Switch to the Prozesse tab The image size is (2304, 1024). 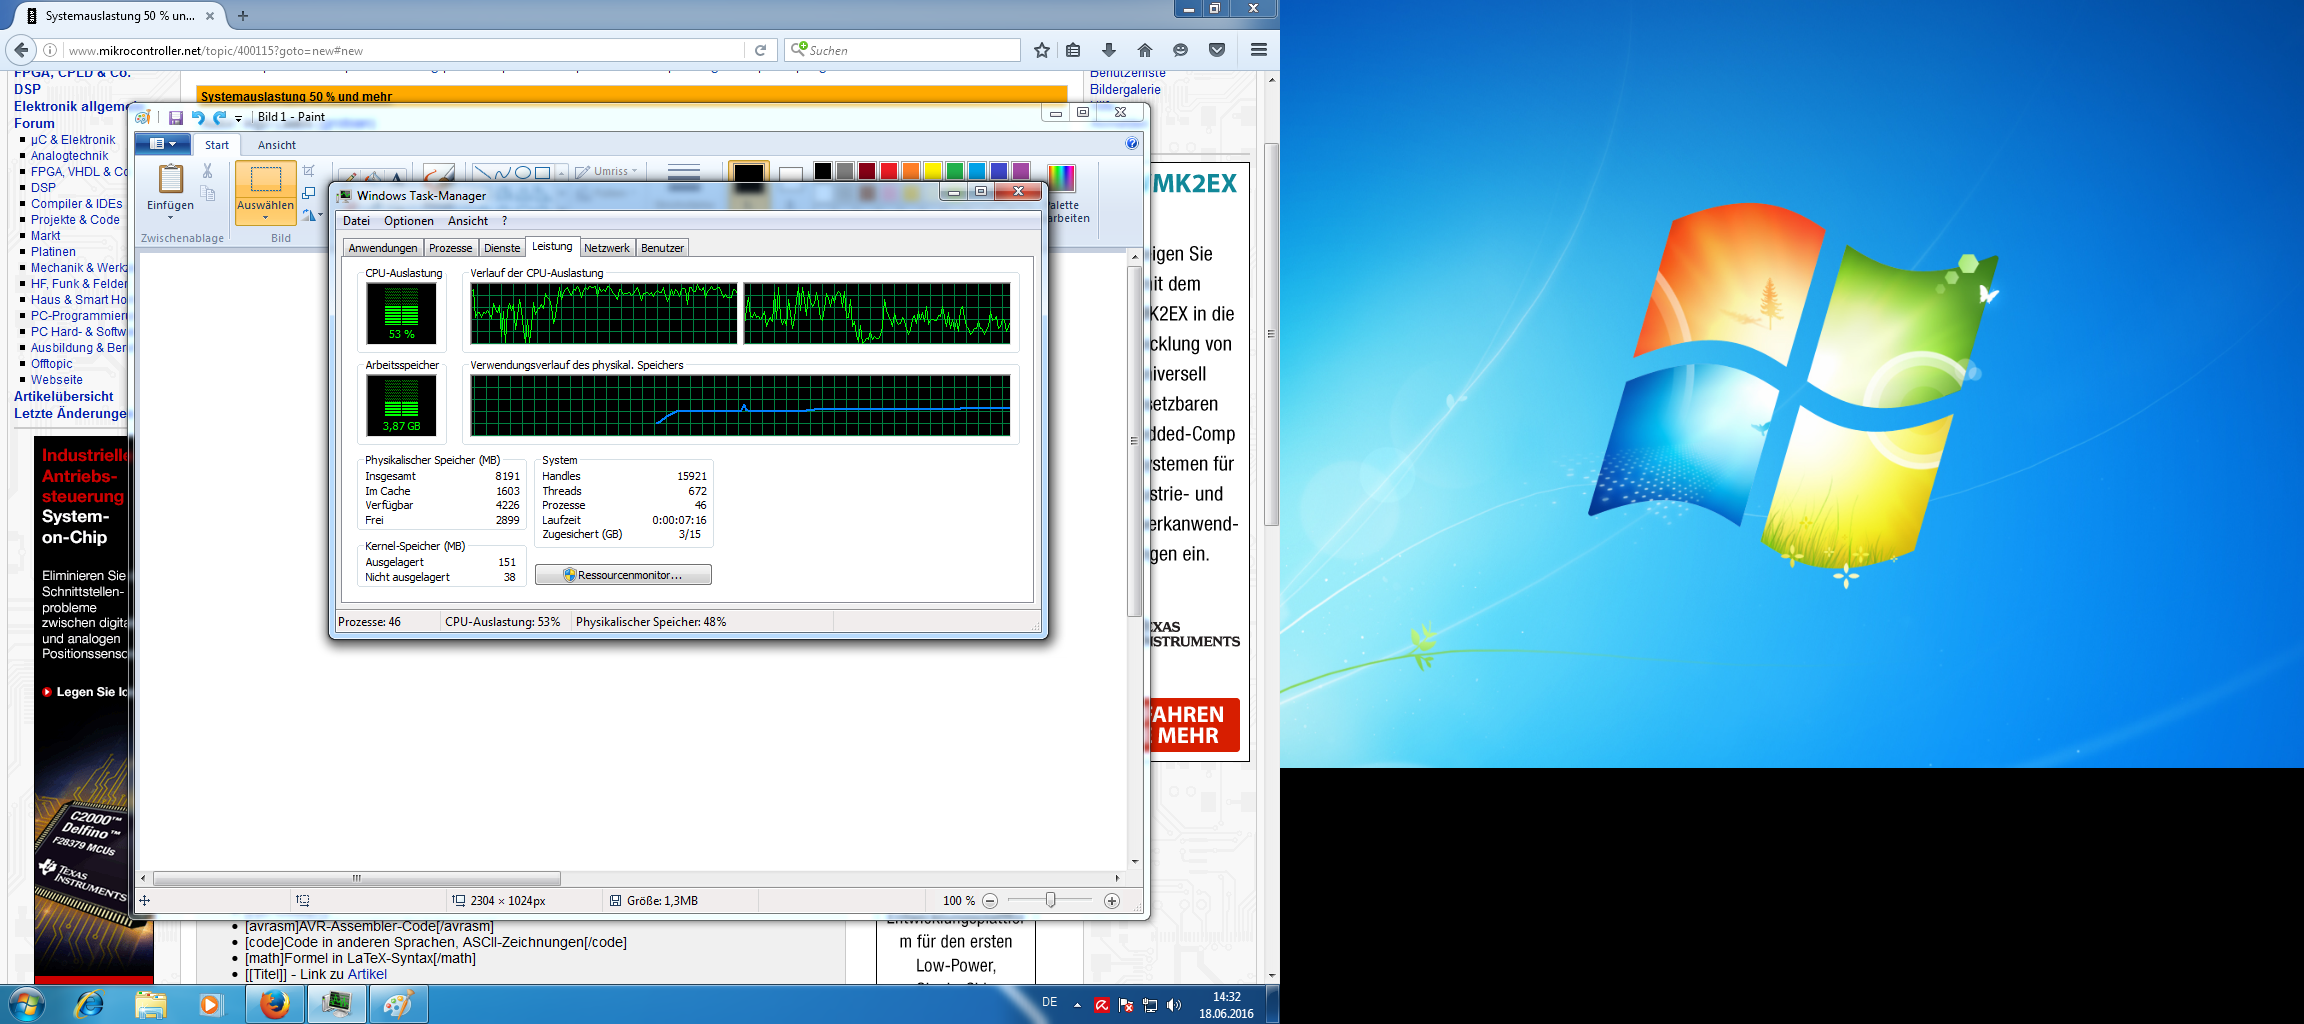[x=450, y=248]
